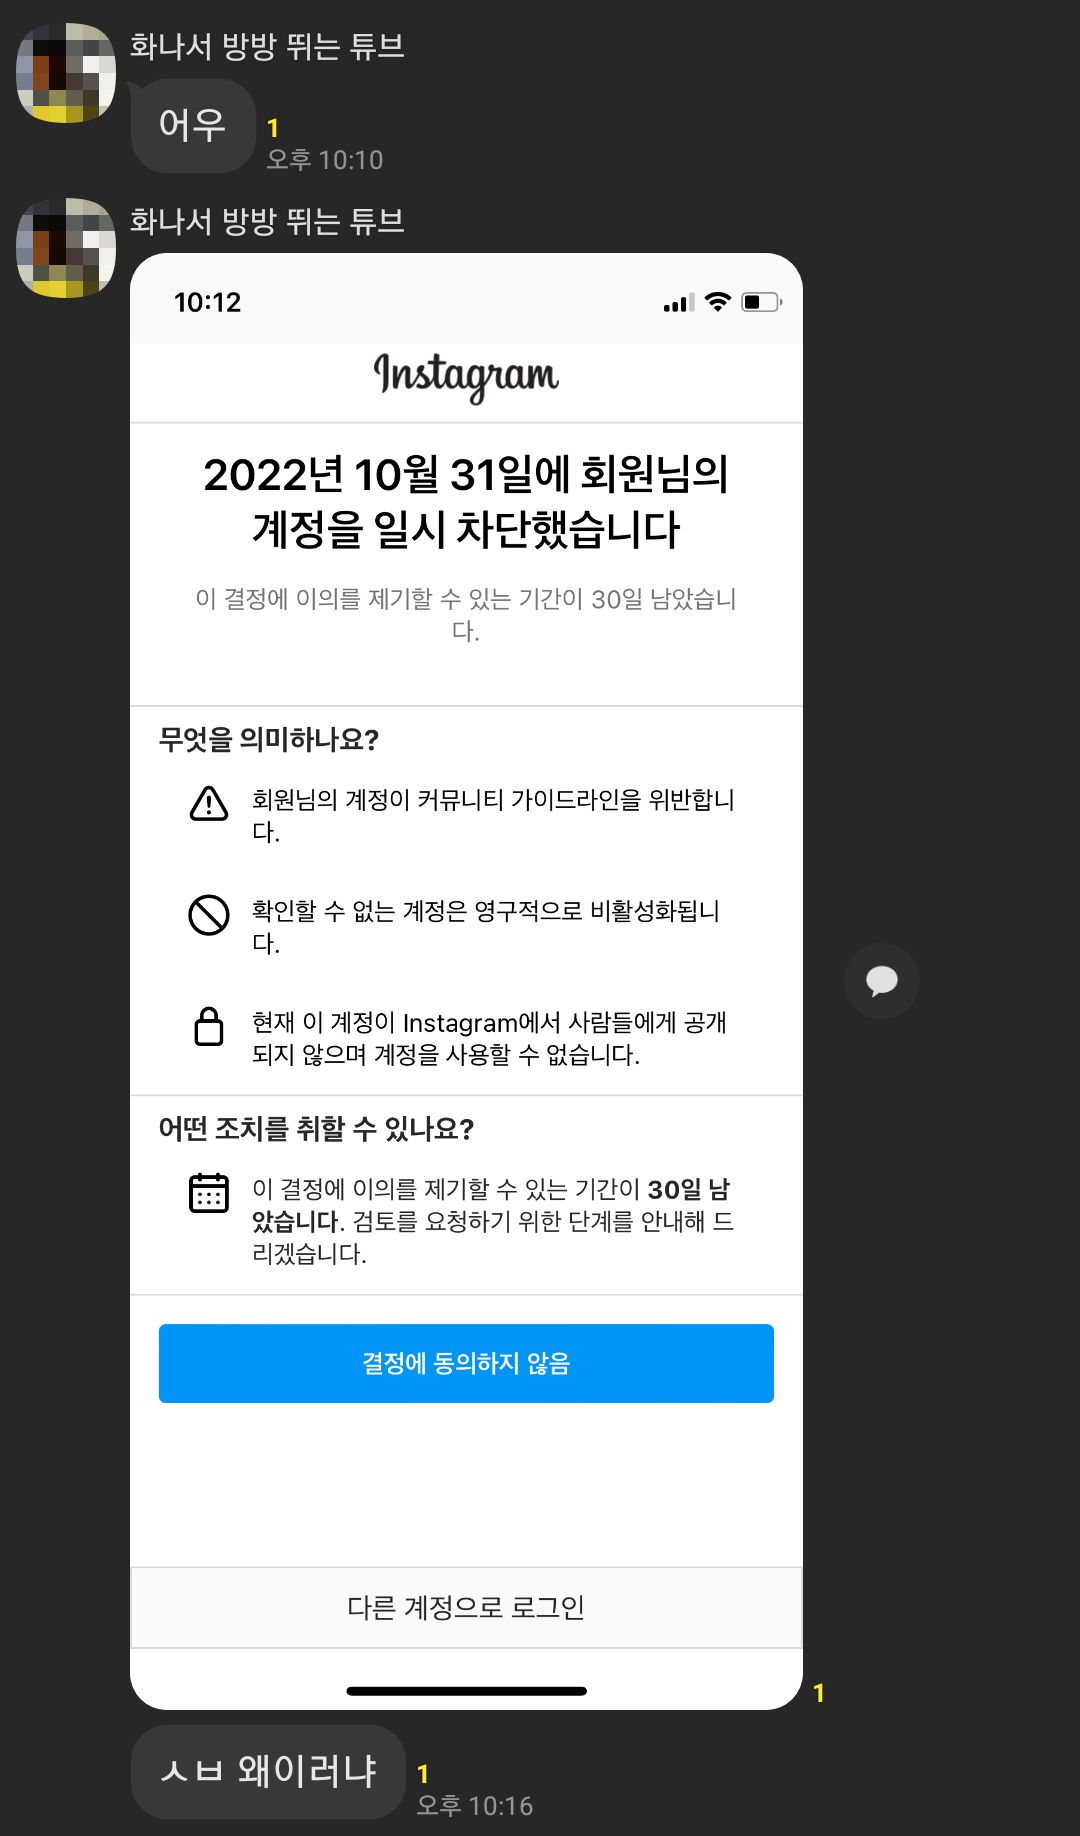Tap the 어우 chat bubble
Screen dimensions: 1080x1836
[x=193, y=126]
